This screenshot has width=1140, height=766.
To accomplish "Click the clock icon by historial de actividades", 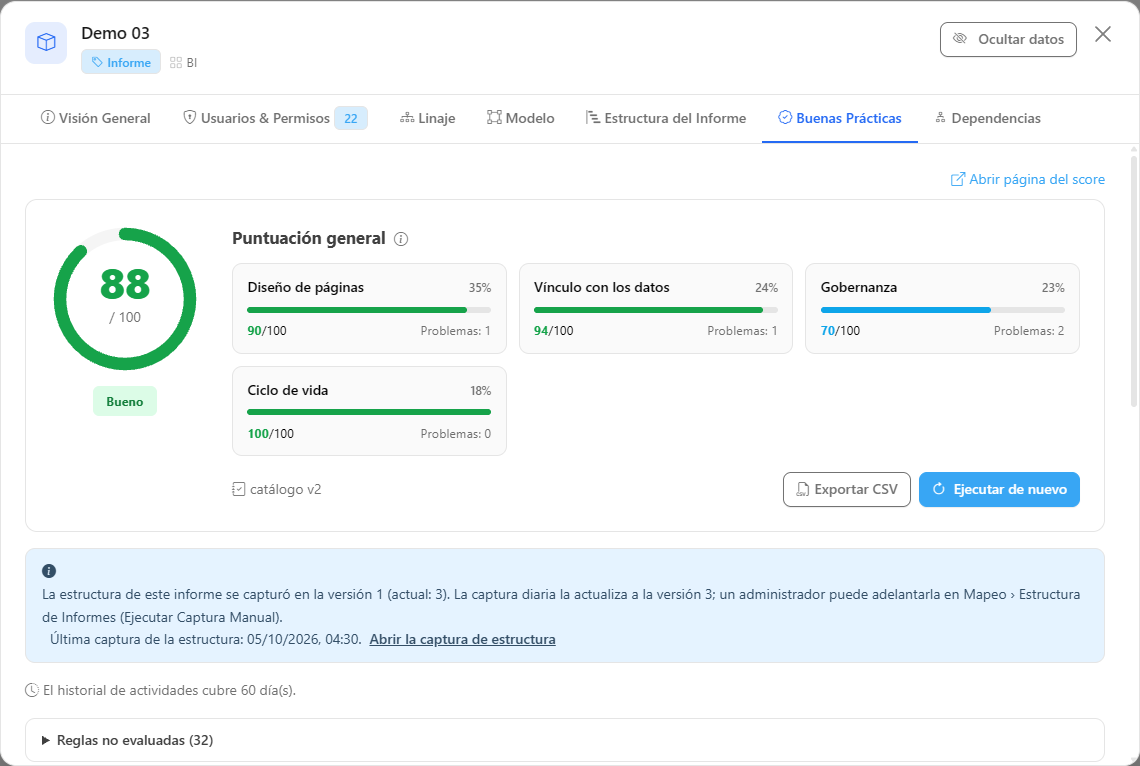I will (32, 690).
